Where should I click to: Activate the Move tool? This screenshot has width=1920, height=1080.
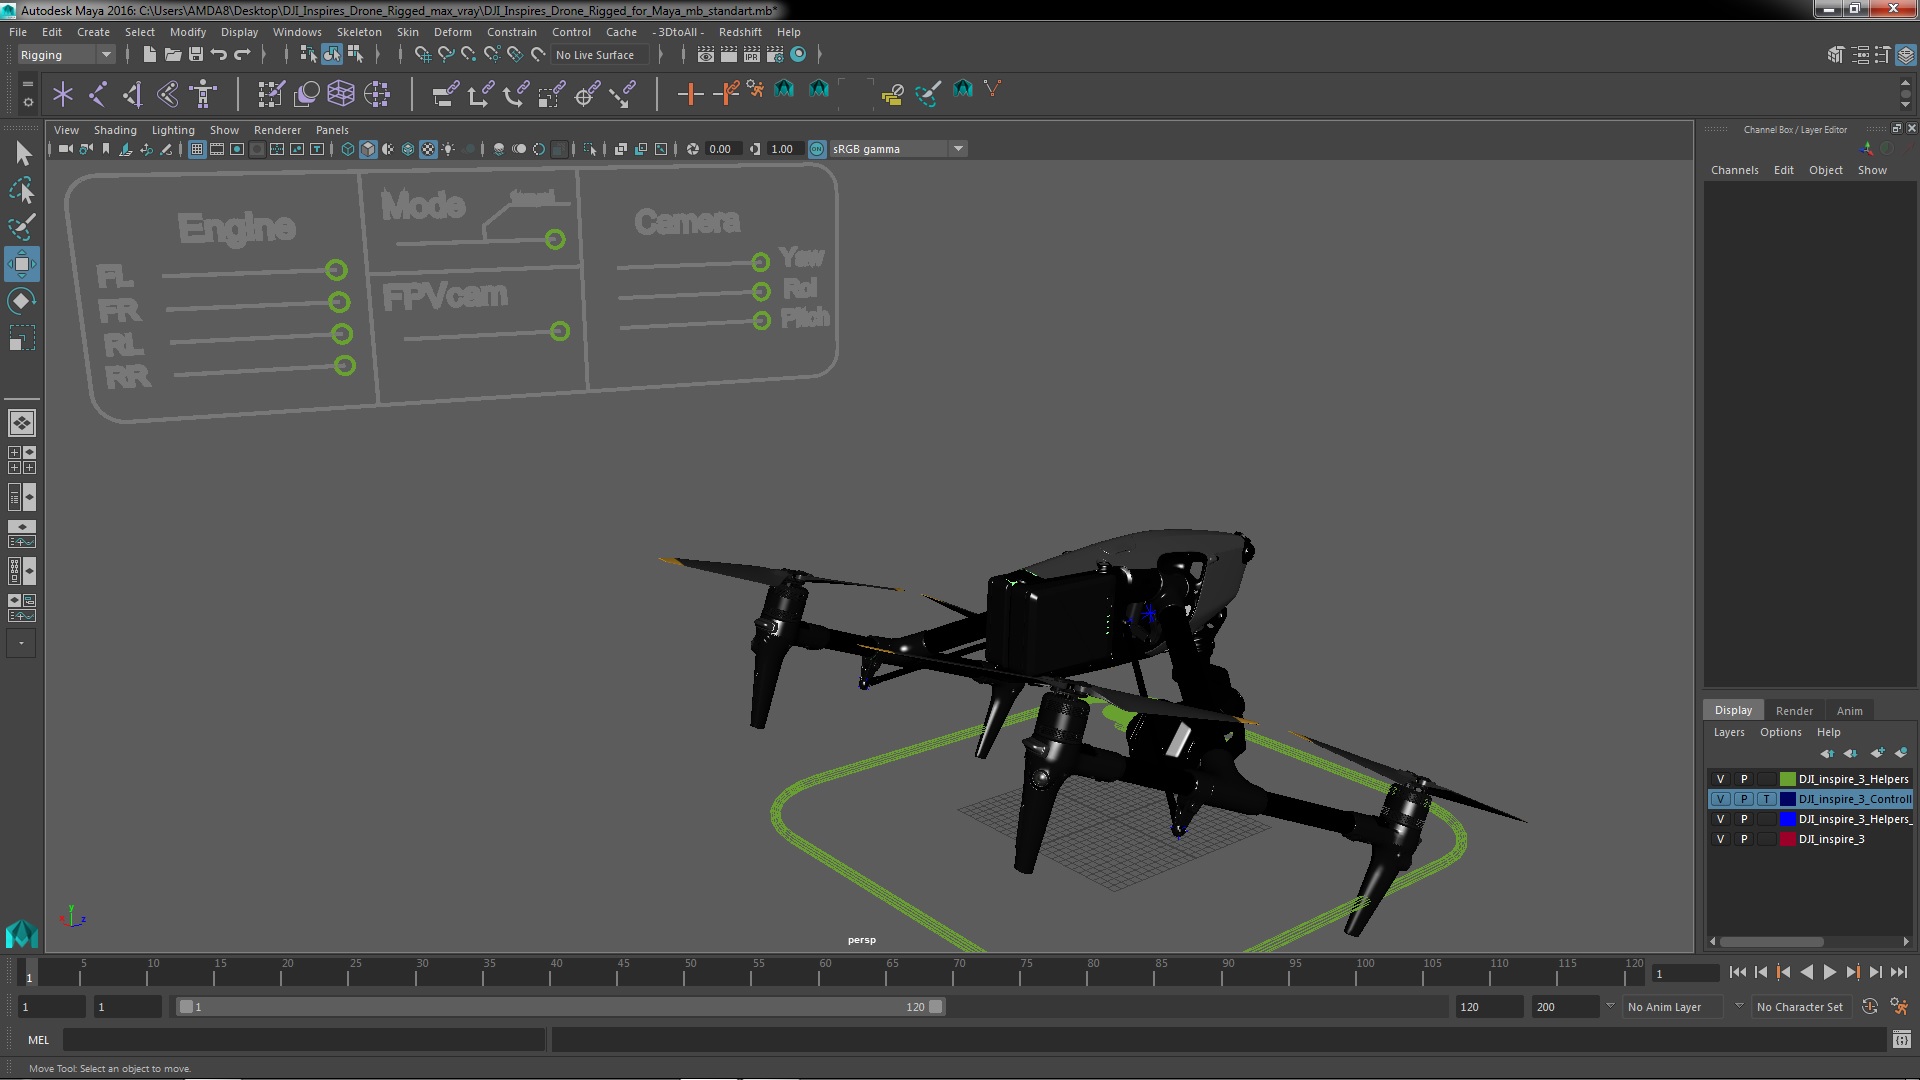(22, 264)
